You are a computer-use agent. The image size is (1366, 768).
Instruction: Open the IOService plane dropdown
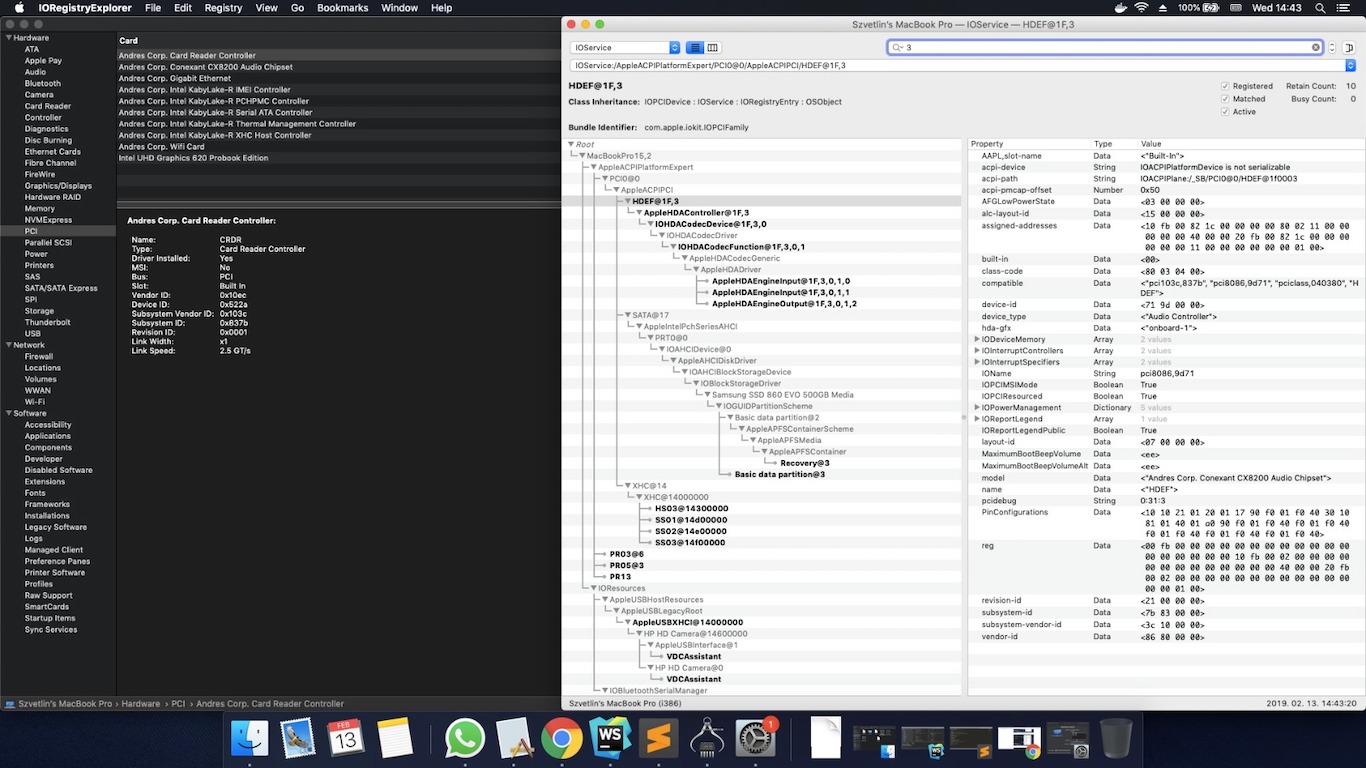[625, 47]
